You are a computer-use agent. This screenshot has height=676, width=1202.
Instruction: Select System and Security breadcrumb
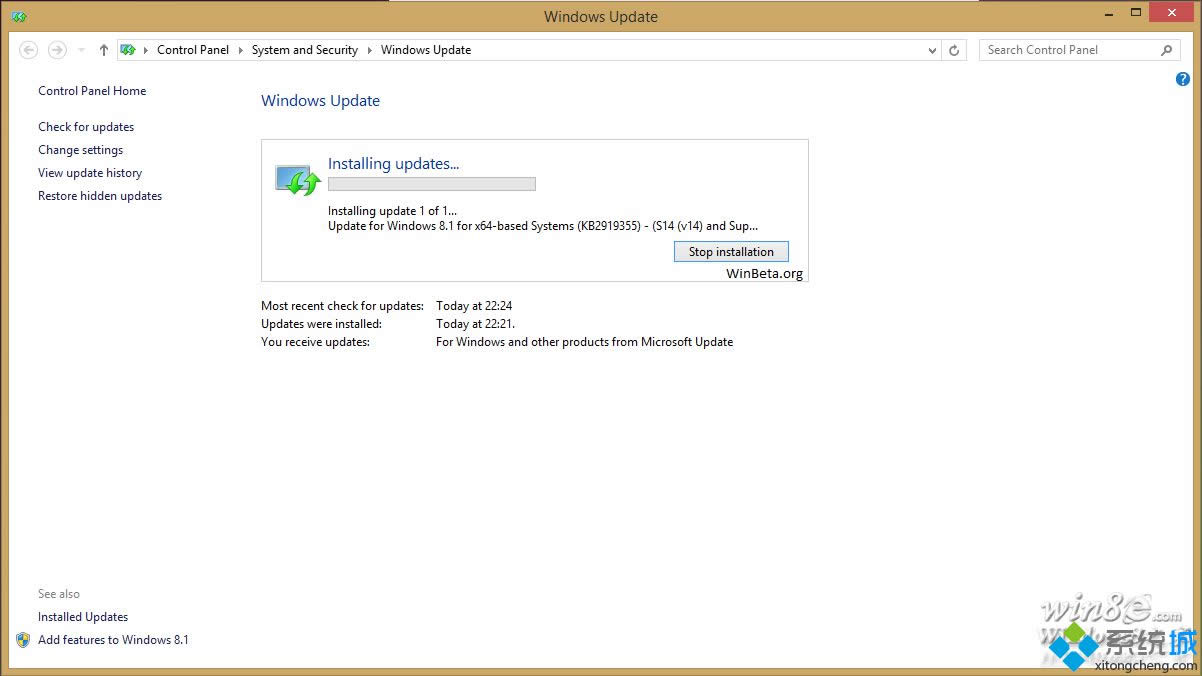[305, 50]
